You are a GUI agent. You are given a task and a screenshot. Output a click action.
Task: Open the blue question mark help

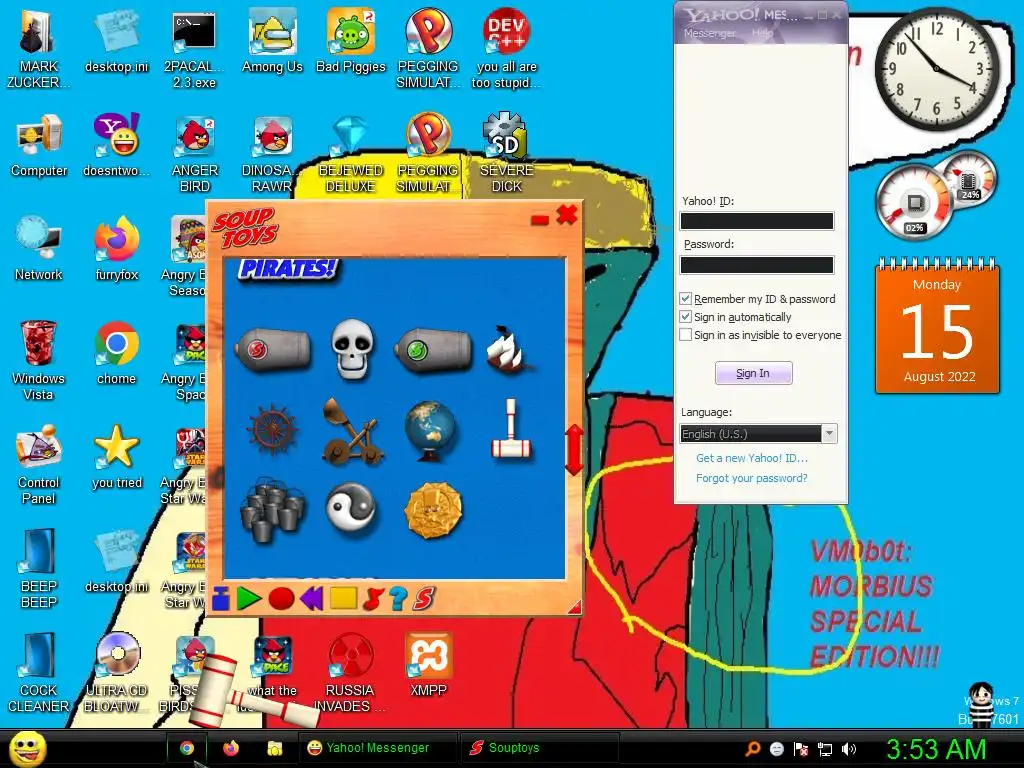[x=398, y=598]
